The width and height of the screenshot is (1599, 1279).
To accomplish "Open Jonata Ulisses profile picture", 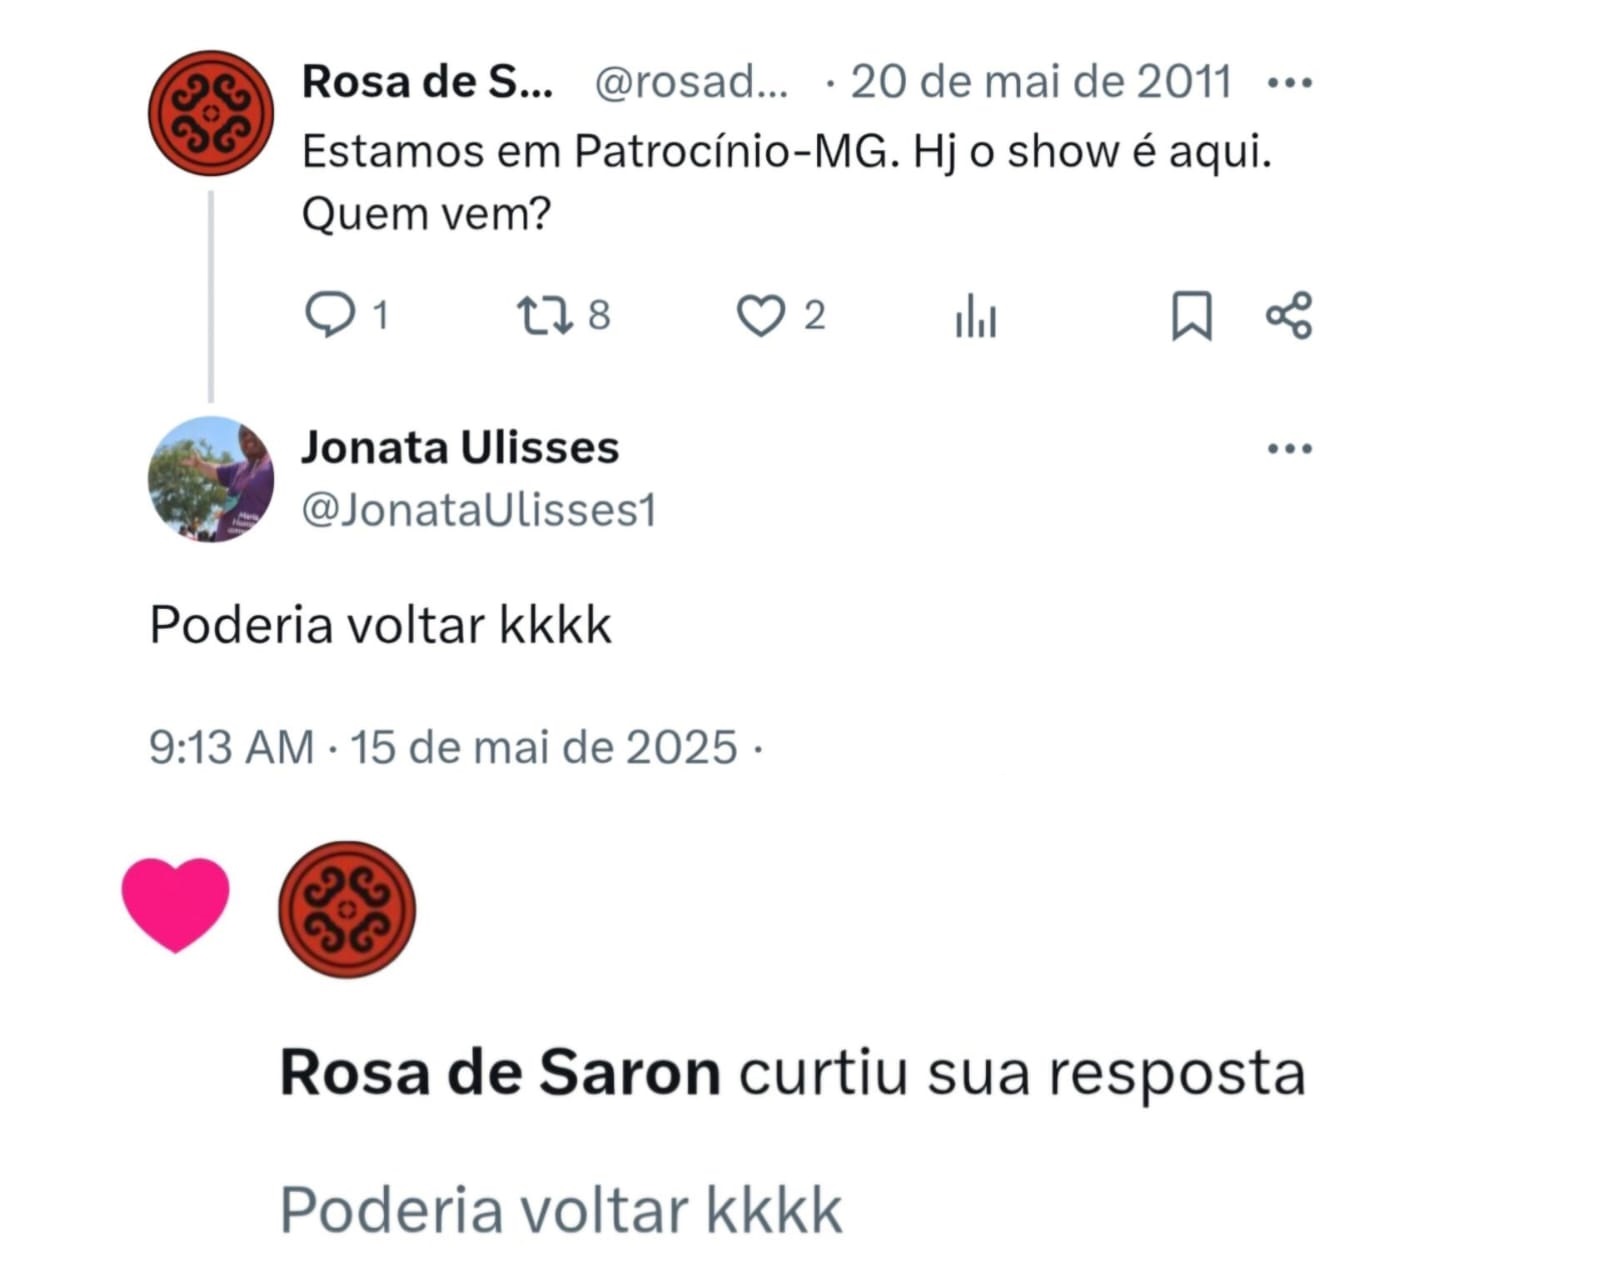I will (211, 479).
